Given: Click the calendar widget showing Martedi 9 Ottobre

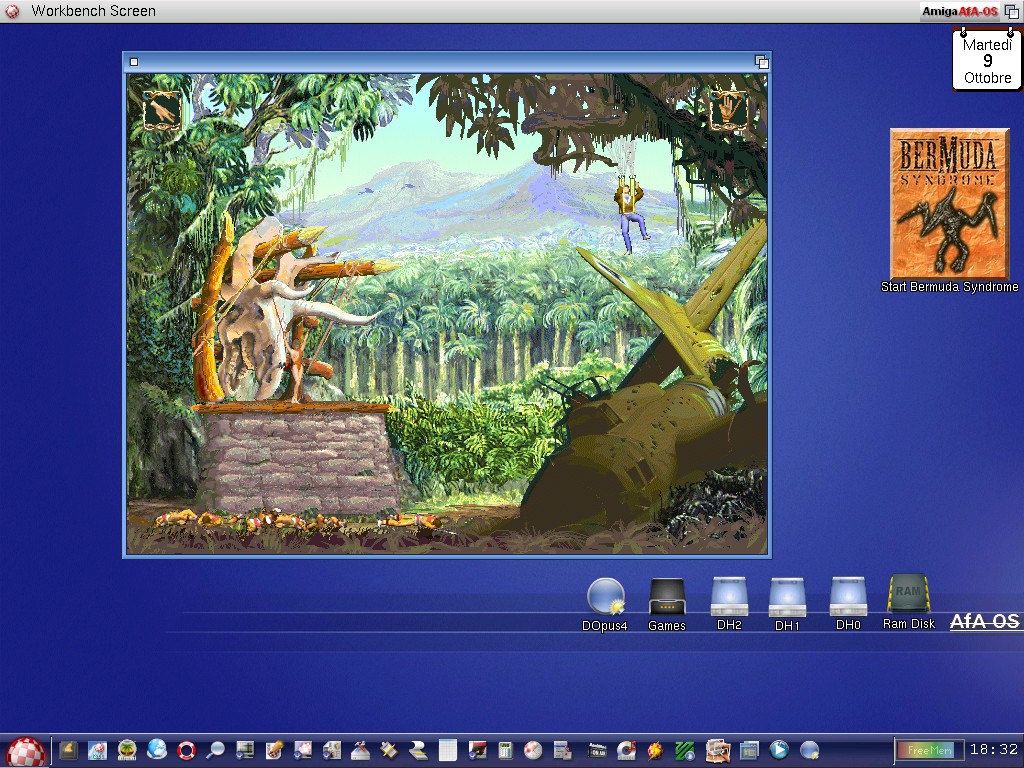Looking at the screenshot, I should coord(987,61).
